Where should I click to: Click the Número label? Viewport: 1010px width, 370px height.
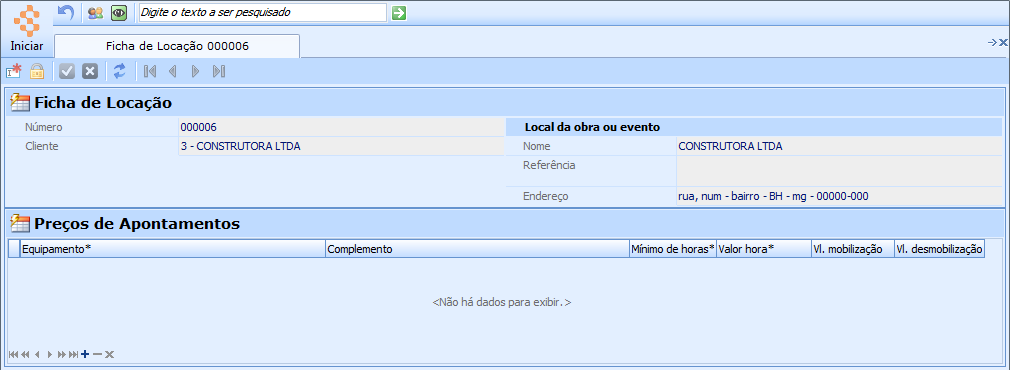coord(44,127)
